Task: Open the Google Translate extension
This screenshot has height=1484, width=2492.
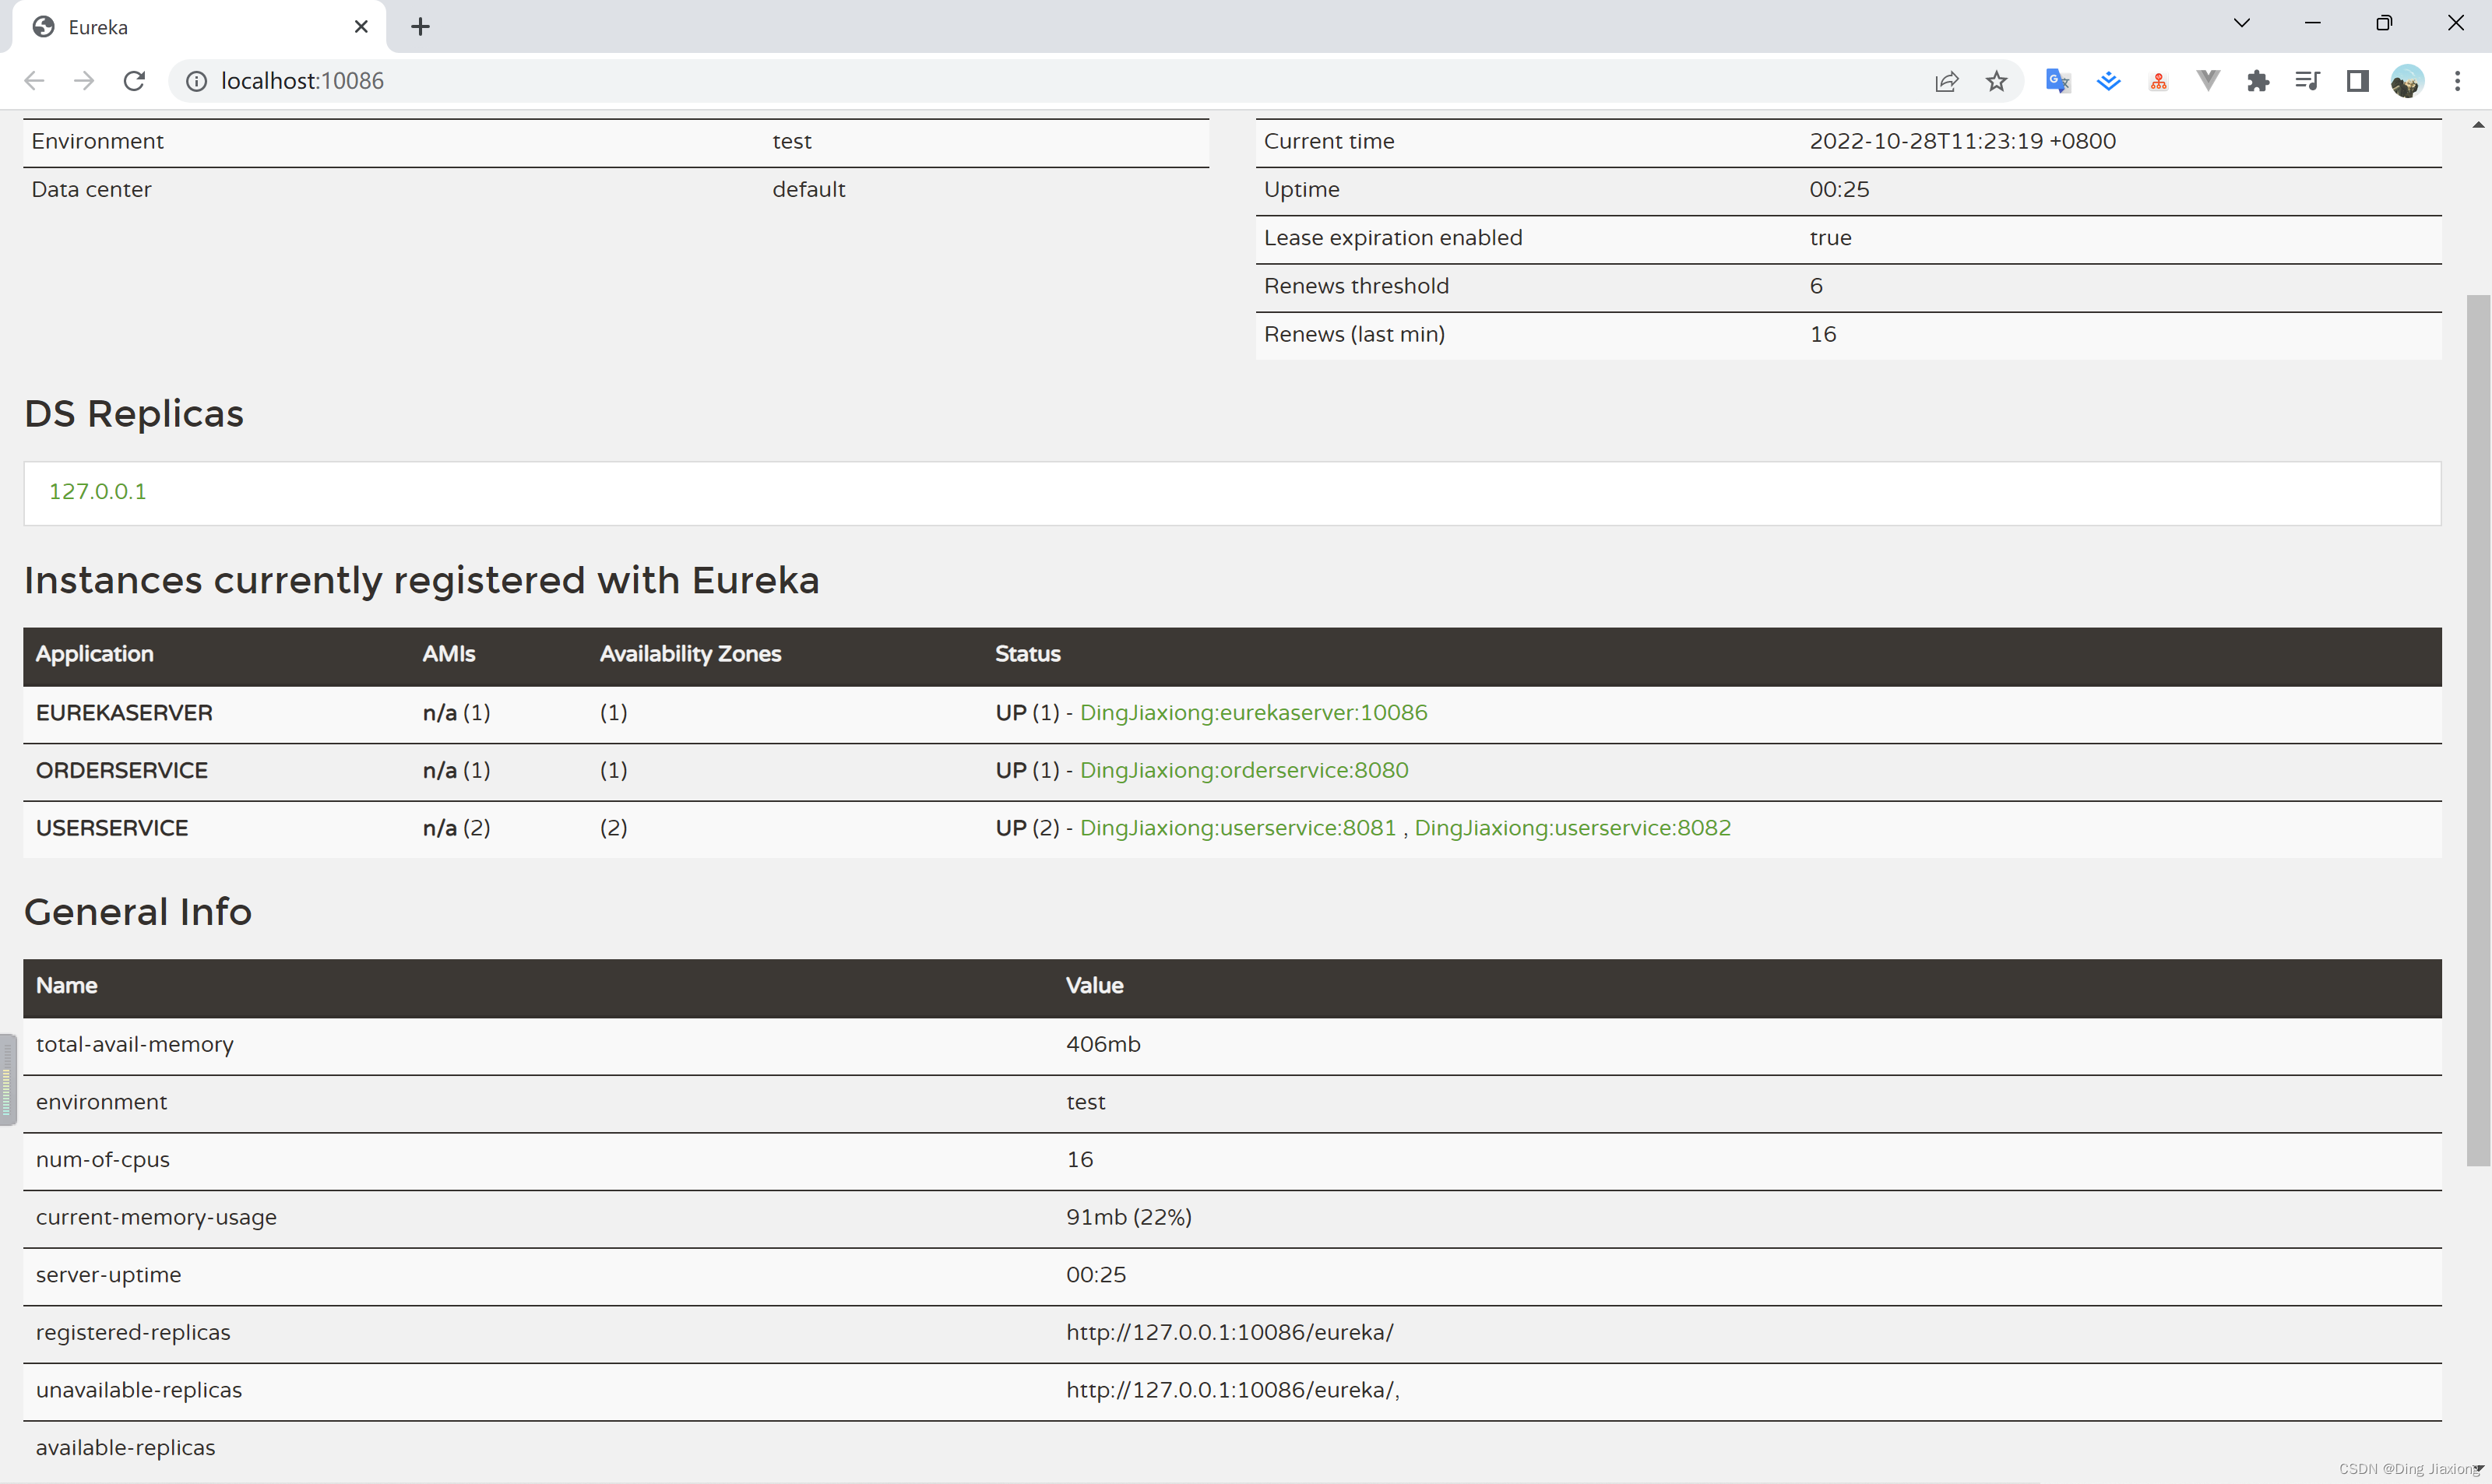Action: click(x=2057, y=81)
